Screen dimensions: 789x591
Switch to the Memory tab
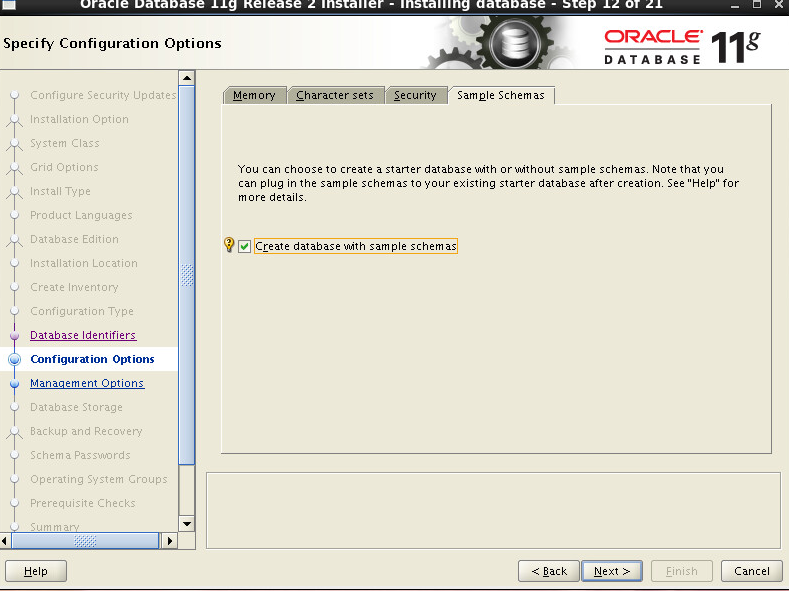pyautogui.click(x=254, y=95)
